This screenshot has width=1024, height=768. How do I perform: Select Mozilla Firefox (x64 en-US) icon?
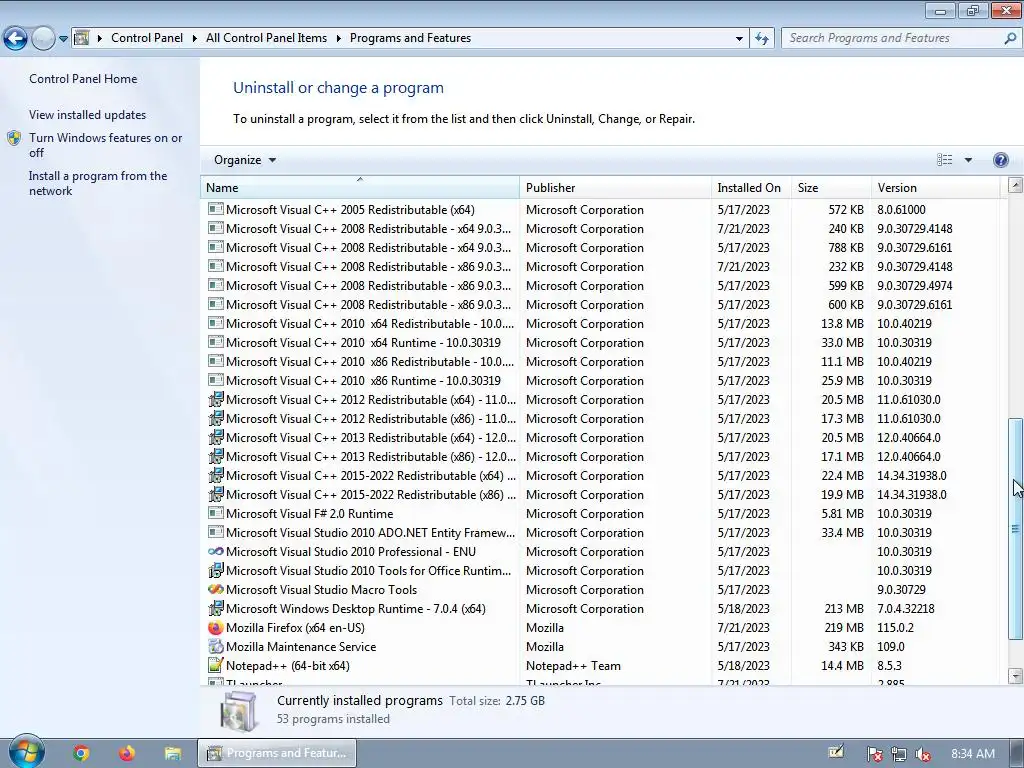point(216,628)
